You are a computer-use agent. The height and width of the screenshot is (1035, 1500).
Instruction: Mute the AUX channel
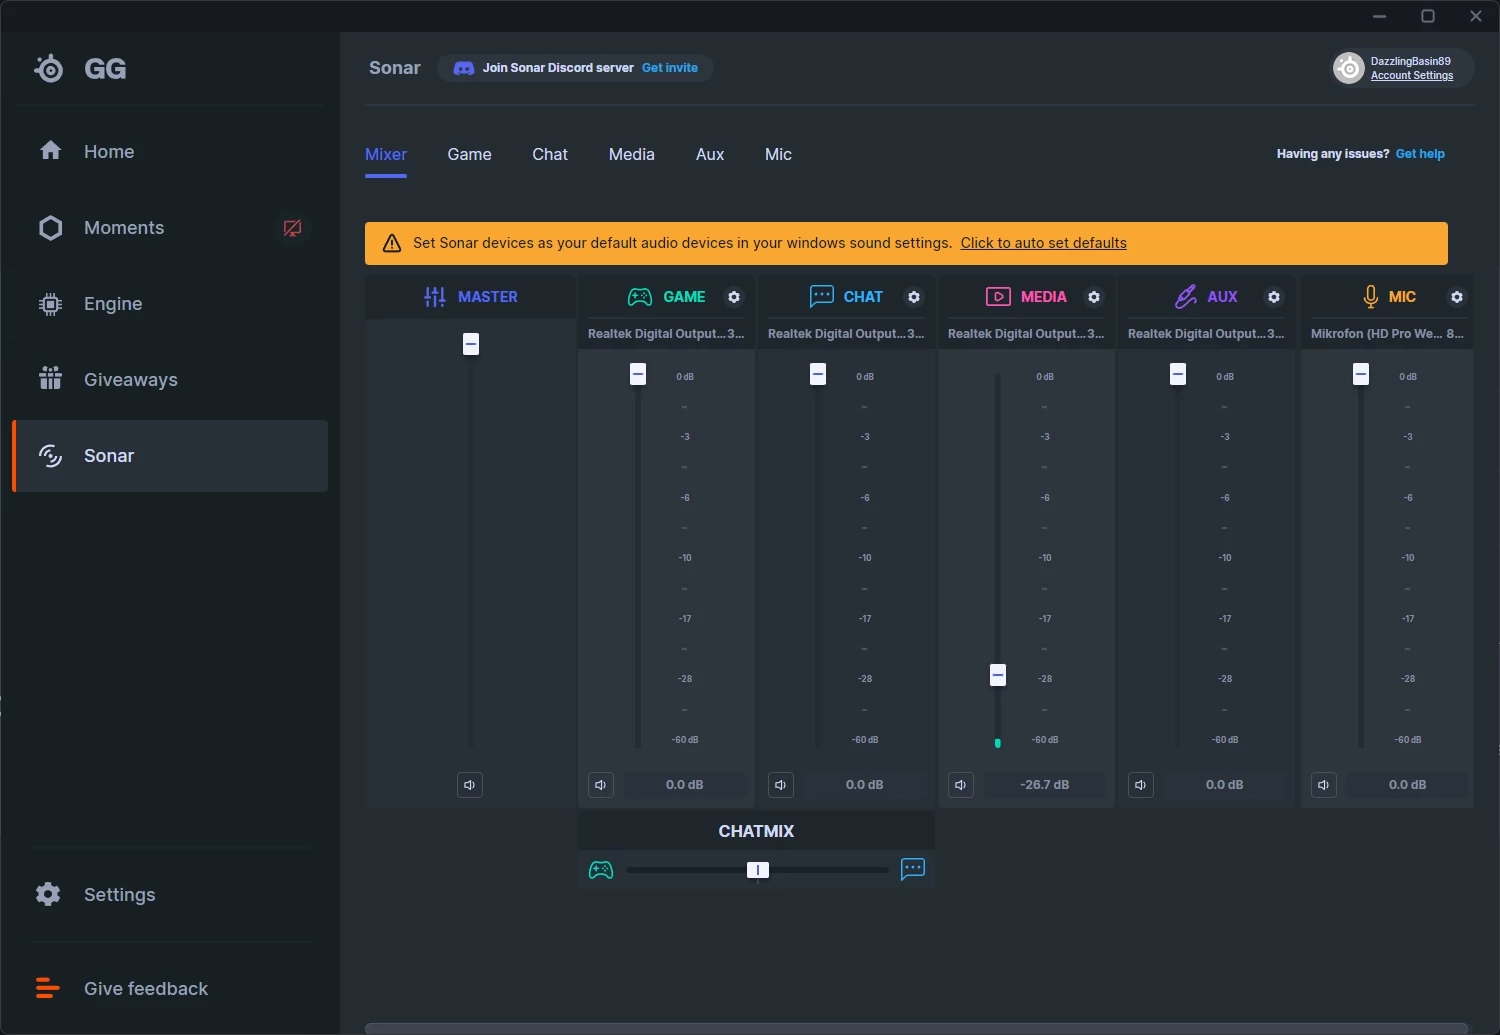(1141, 785)
